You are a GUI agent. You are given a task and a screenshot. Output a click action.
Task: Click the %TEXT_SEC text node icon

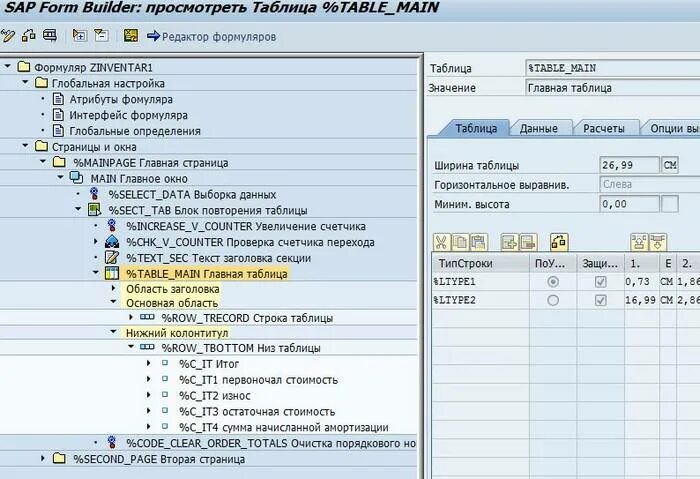112,258
